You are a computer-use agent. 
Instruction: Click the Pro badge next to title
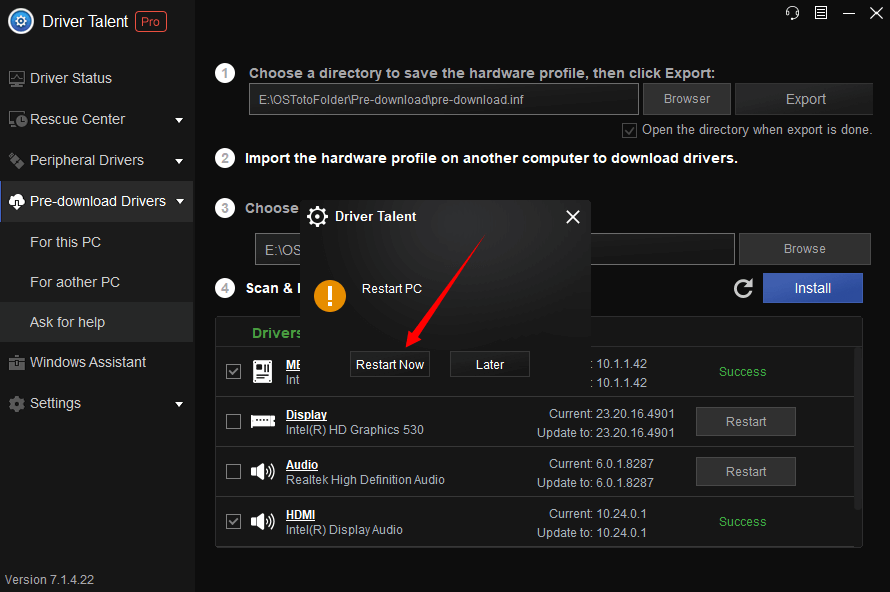pos(150,22)
